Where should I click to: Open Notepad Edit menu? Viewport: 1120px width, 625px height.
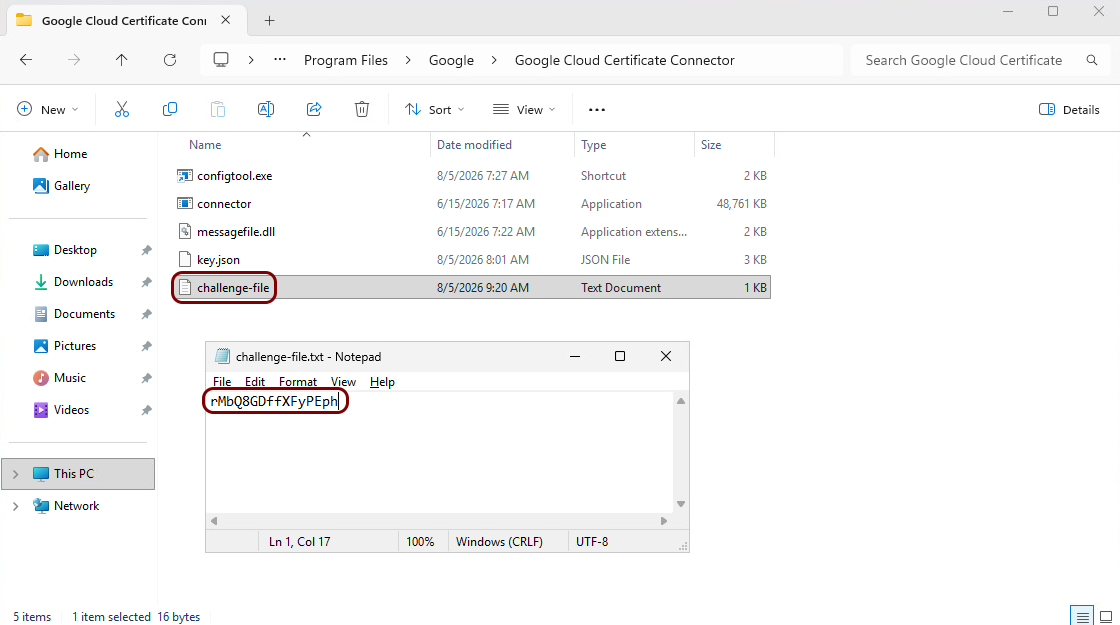point(255,381)
